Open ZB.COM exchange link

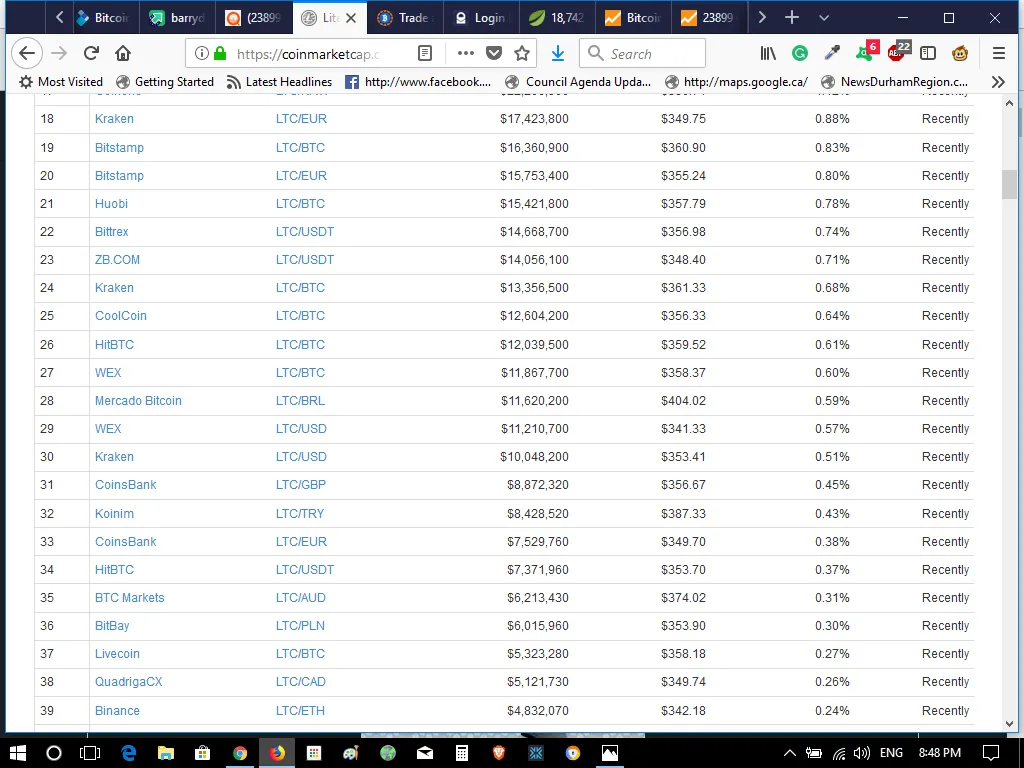(118, 260)
